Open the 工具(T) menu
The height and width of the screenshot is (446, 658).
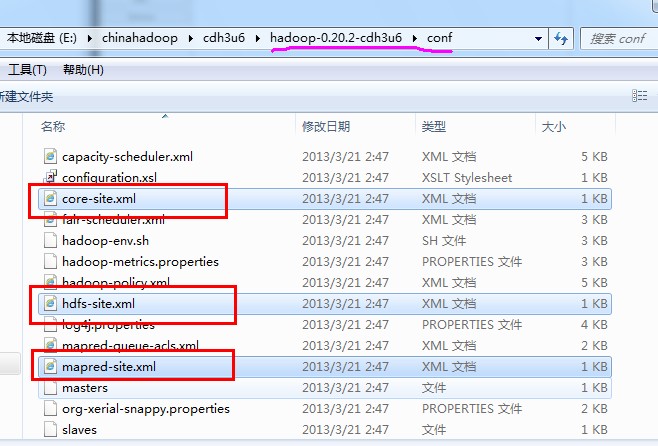coord(27,70)
